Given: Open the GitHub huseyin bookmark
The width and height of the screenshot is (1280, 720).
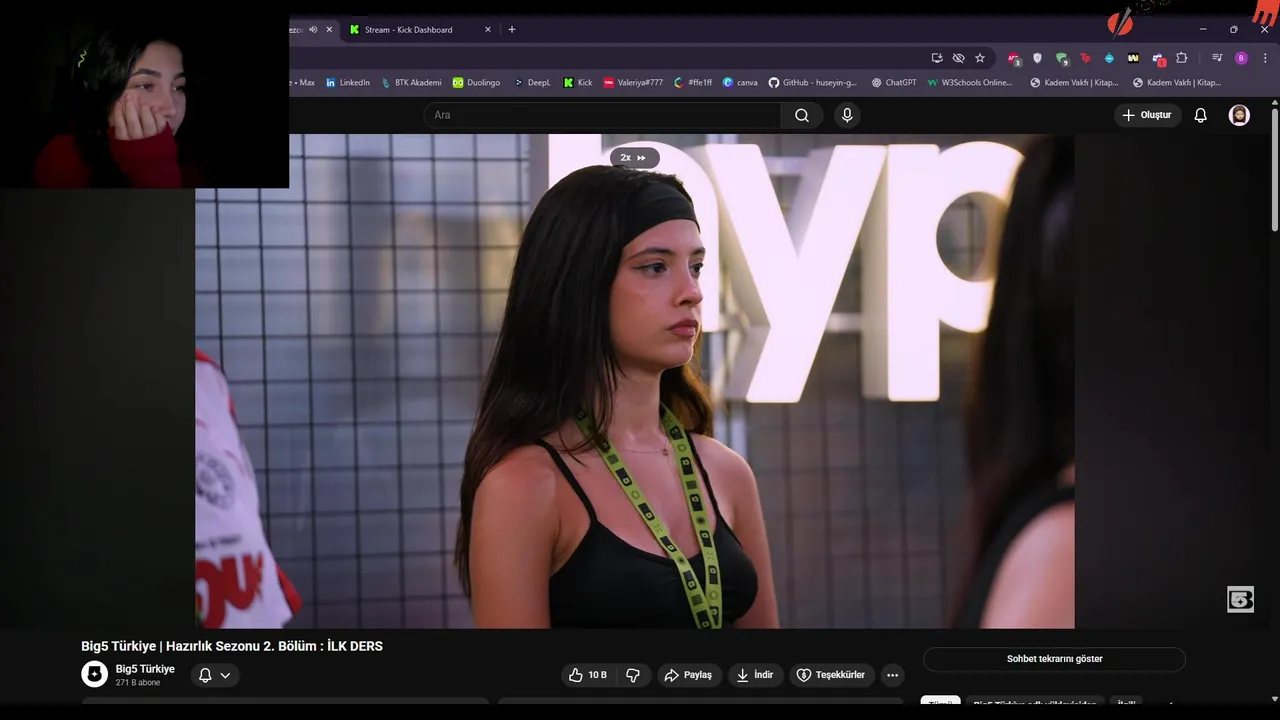Looking at the screenshot, I should click(x=813, y=83).
